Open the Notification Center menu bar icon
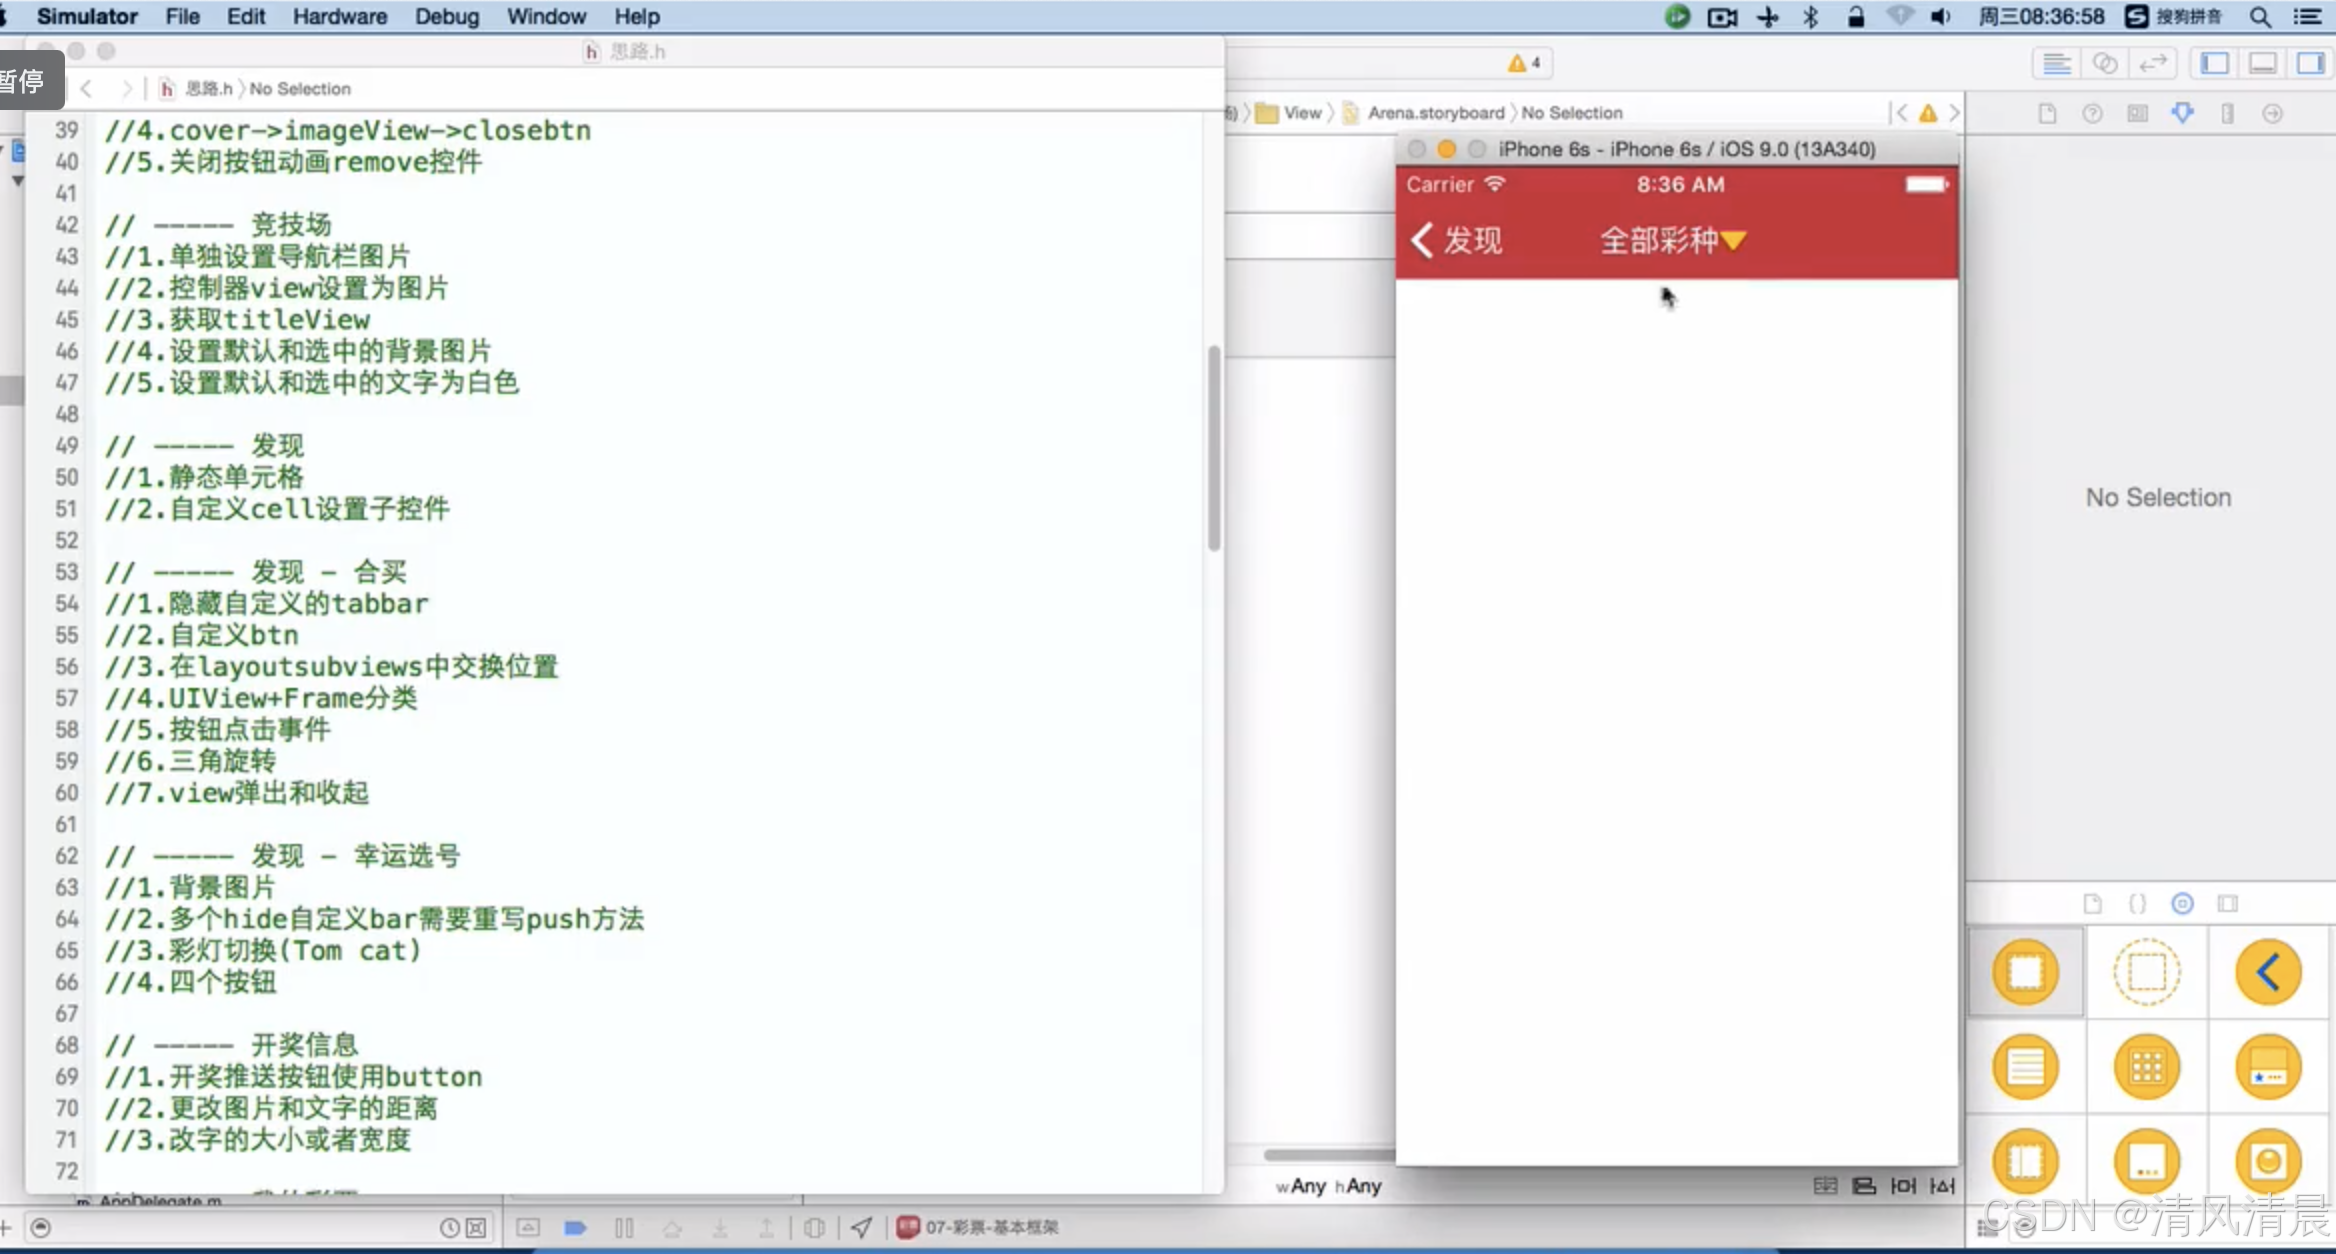Image resolution: width=2336 pixels, height=1254 pixels. [2308, 16]
